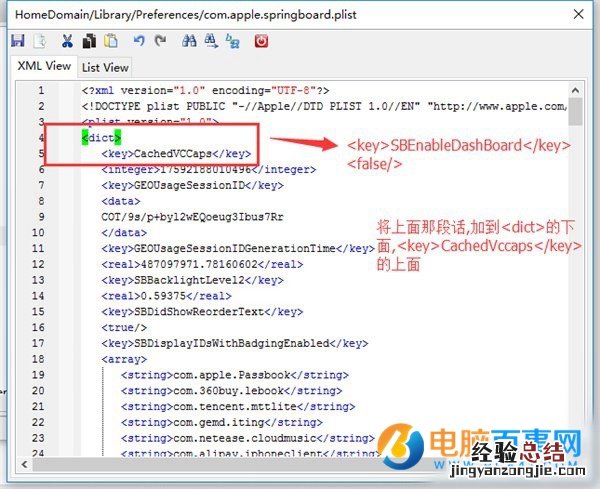Cut selection with the scissors icon
This screenshot has height=489, width=600.
67,41
